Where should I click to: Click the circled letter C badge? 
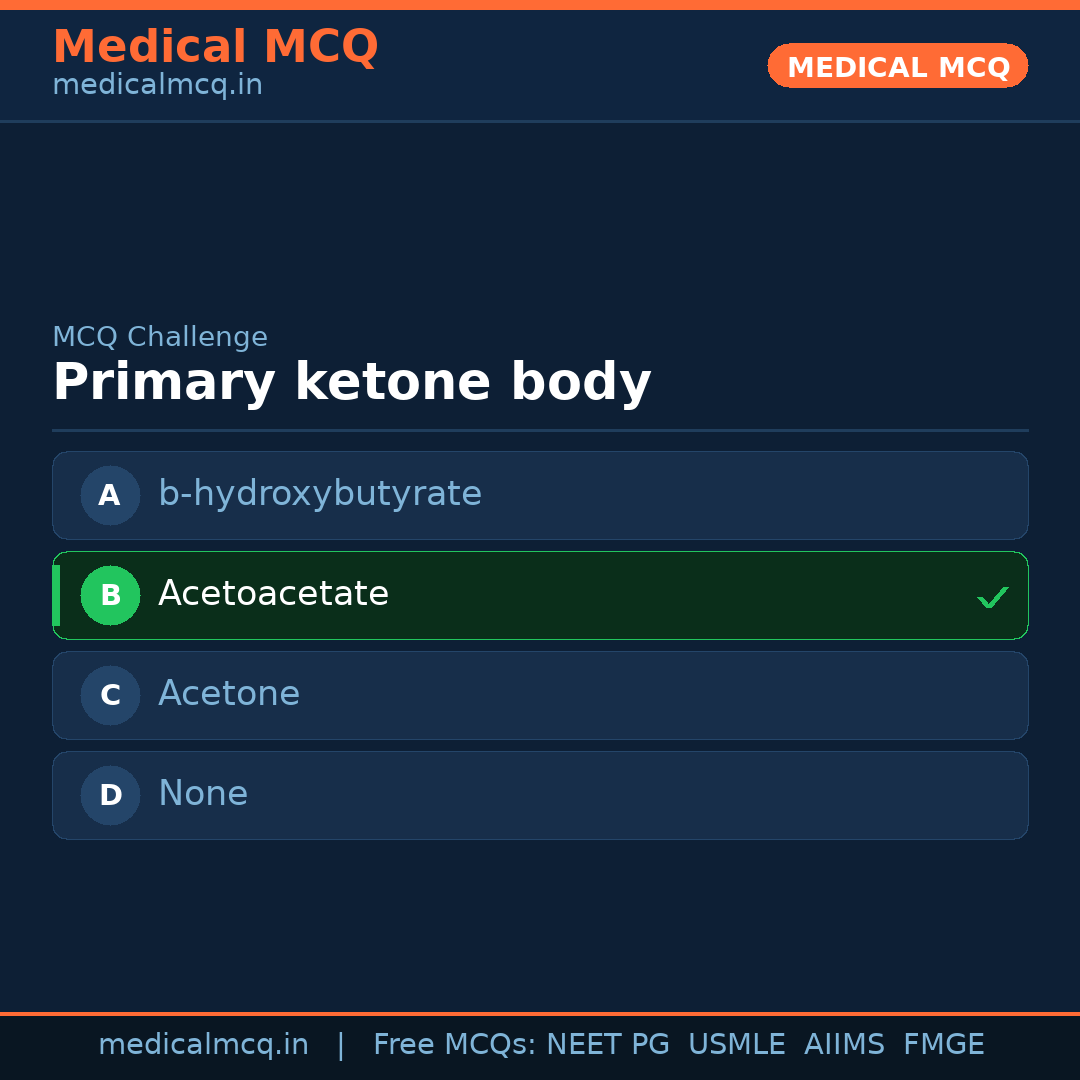click(x=110, y=695)
